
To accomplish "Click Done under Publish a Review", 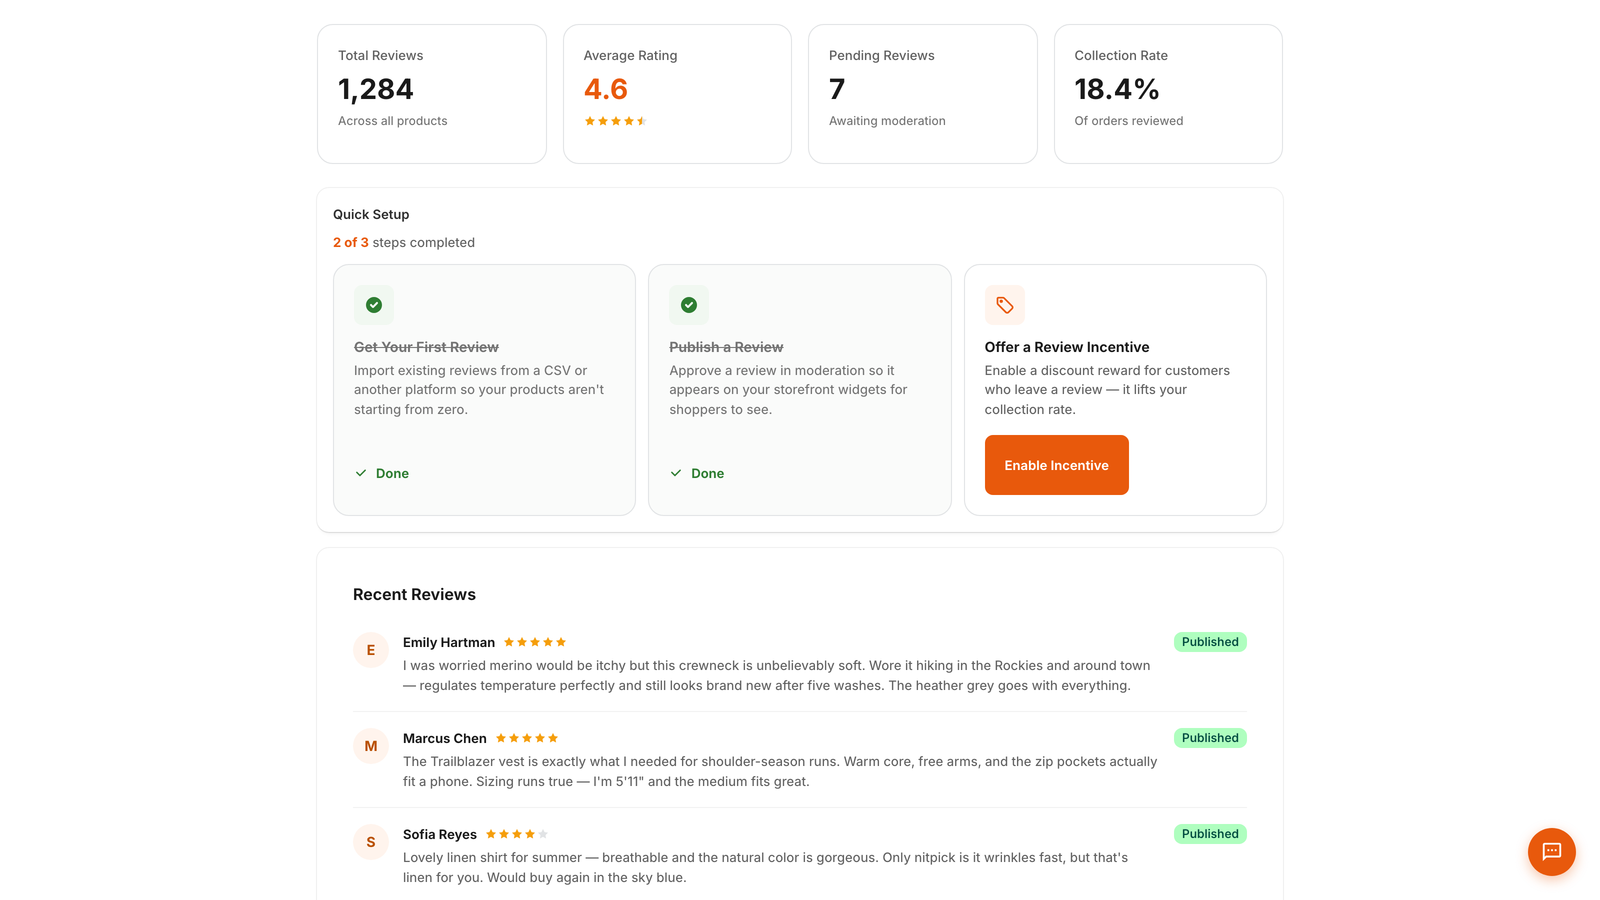I will (697, 473).
